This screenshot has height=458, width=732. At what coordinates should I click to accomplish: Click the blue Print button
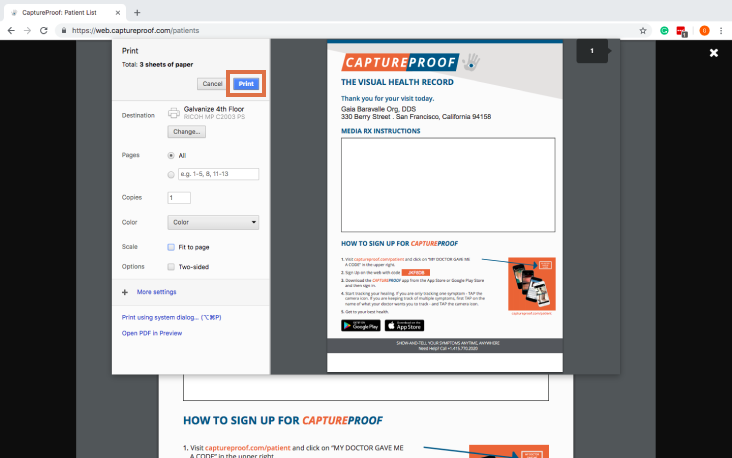246,84
